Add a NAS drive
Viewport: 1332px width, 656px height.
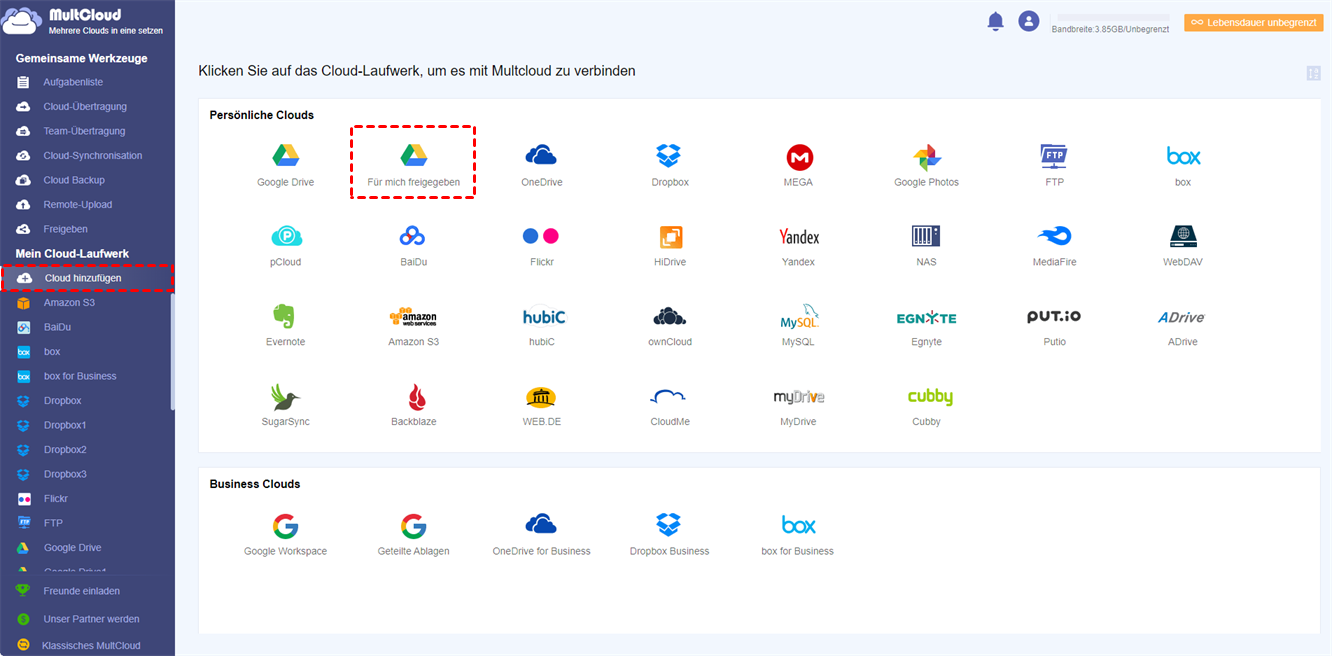point(926,245)
